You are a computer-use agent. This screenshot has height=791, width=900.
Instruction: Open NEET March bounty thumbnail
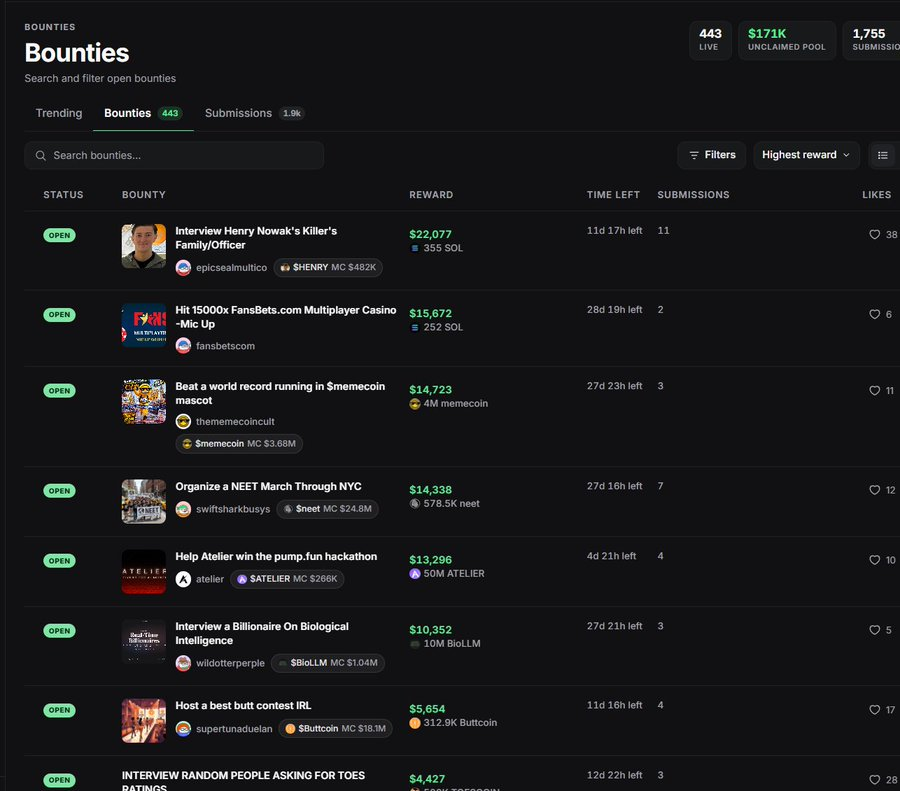[143, 501]
